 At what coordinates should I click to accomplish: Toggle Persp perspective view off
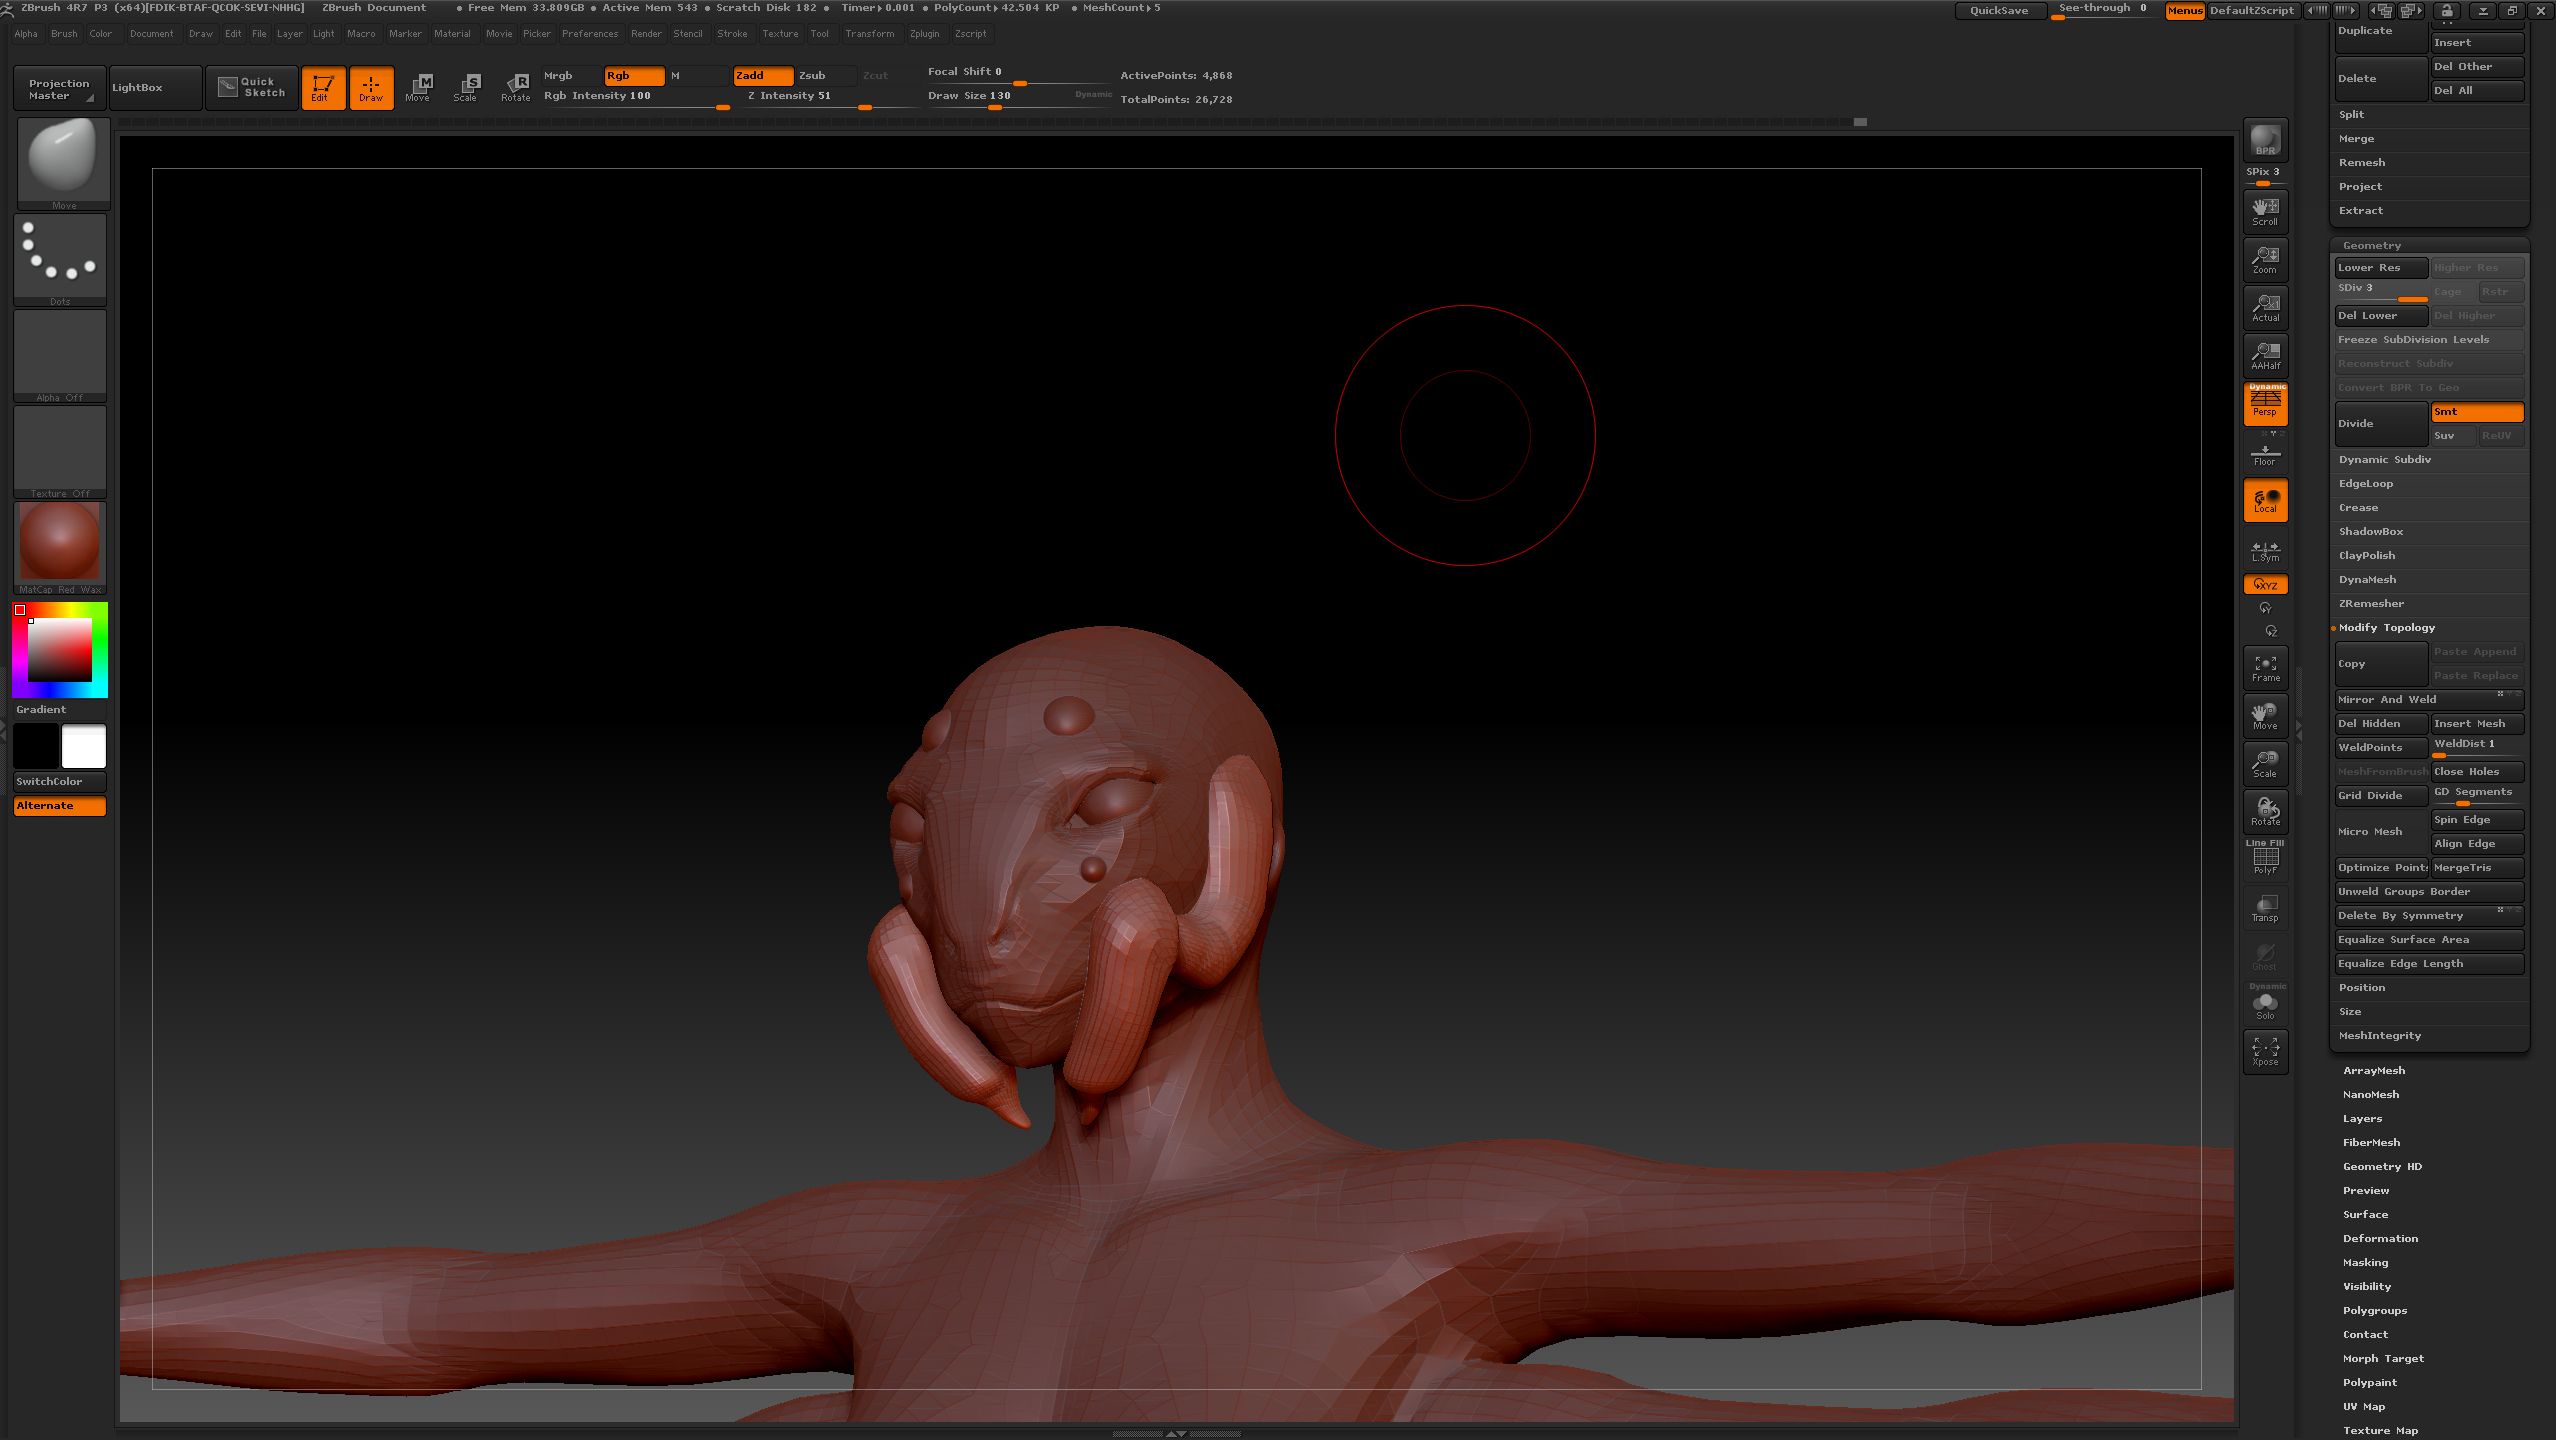[2265, 403]
